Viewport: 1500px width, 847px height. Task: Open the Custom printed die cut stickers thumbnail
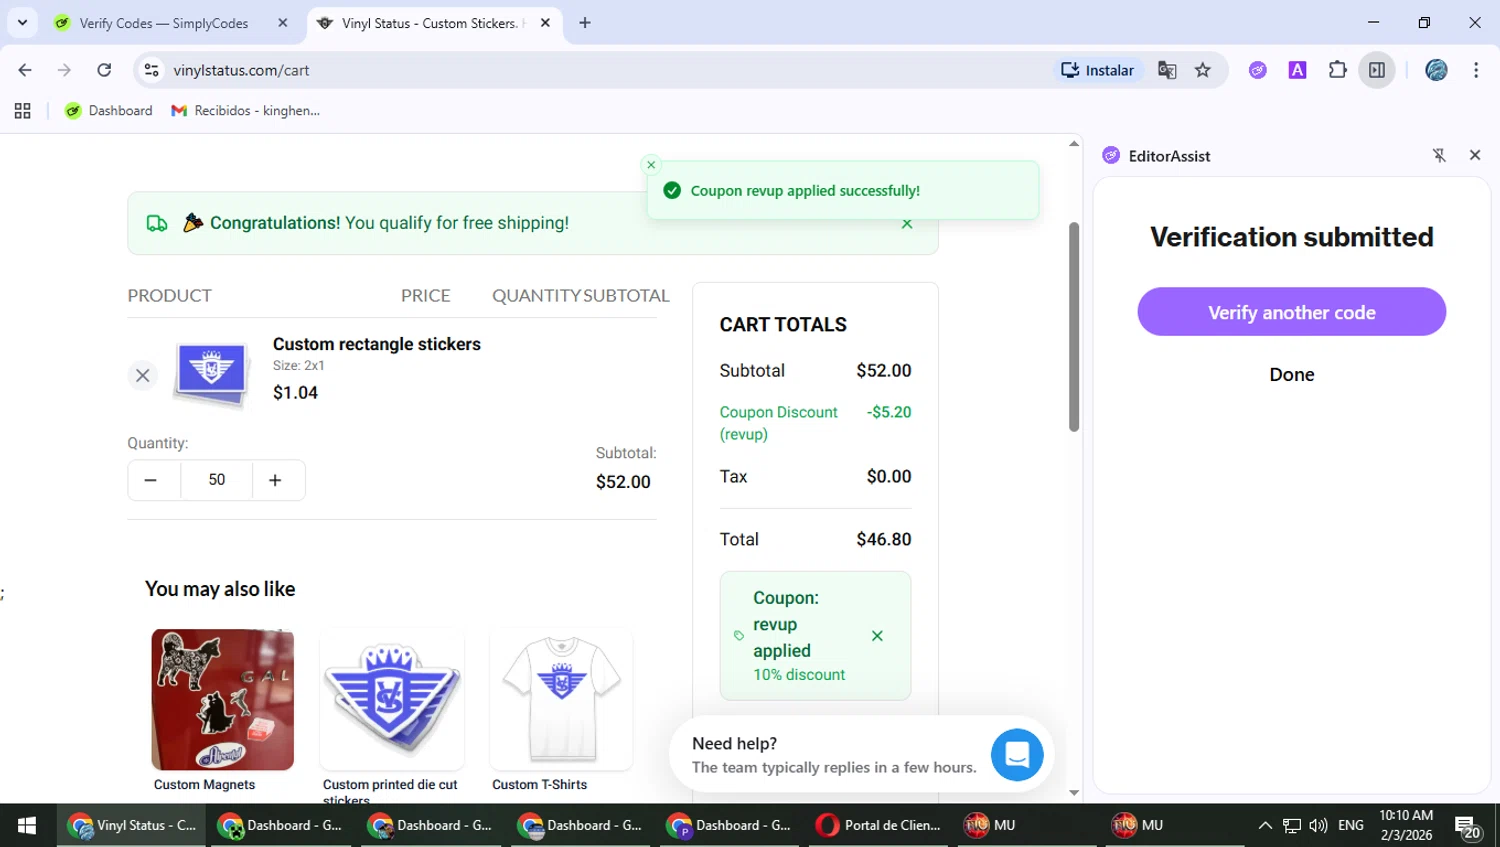[x=392, y=699]
